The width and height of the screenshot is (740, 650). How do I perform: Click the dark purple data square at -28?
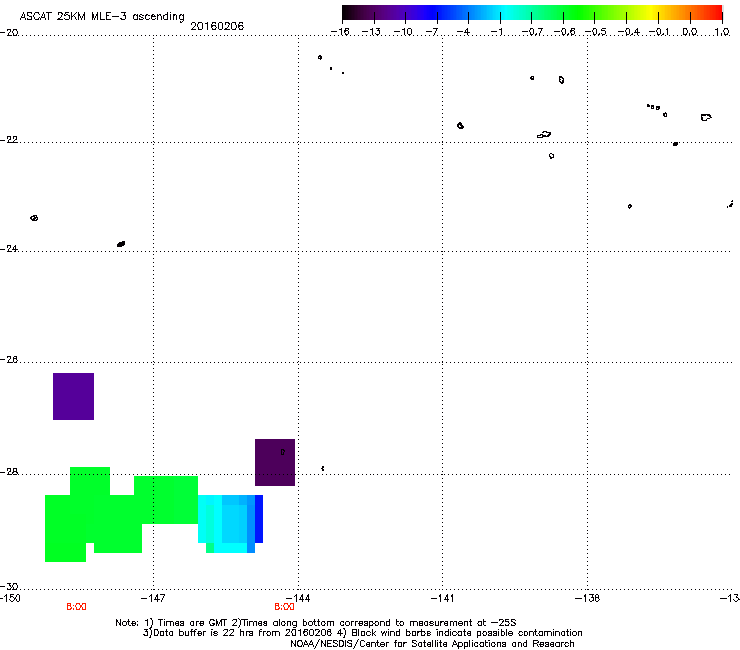click(275, 462)
